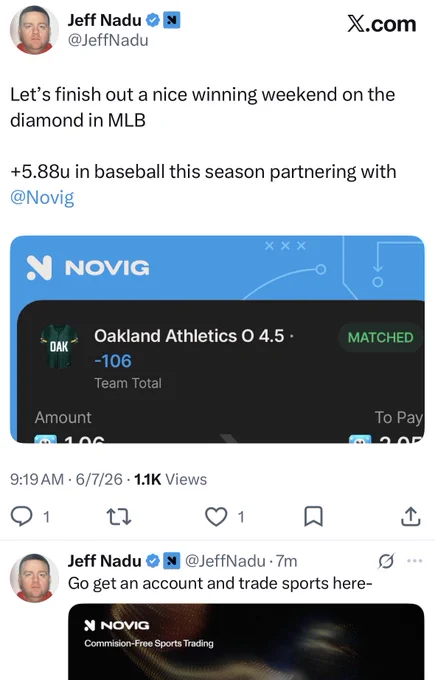Image resolution: width=435 pixels, height=680 pixels.
Task: Tap the MATCHED status badge
Action: pos(380,337)
